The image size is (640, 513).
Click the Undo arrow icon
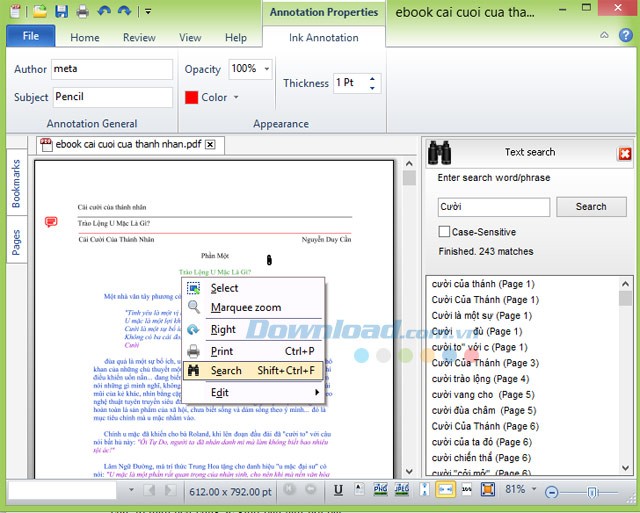pyautogui.click(x=103, y=12)
